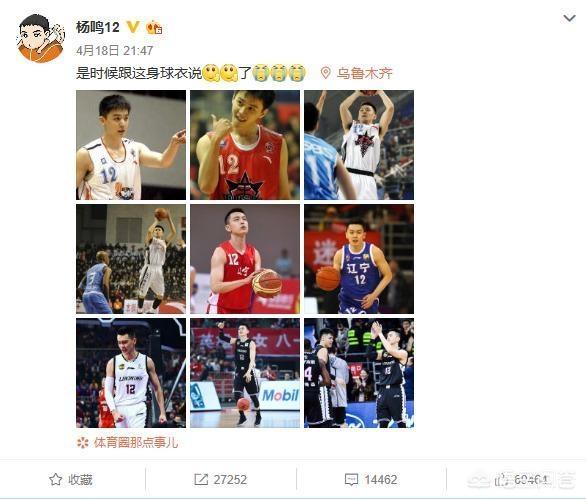The height and width of the screenshot is (499, 586).
Task: Open red jersey thumbs-up photo
Action: pyautogui.click(x=245, y=145)
